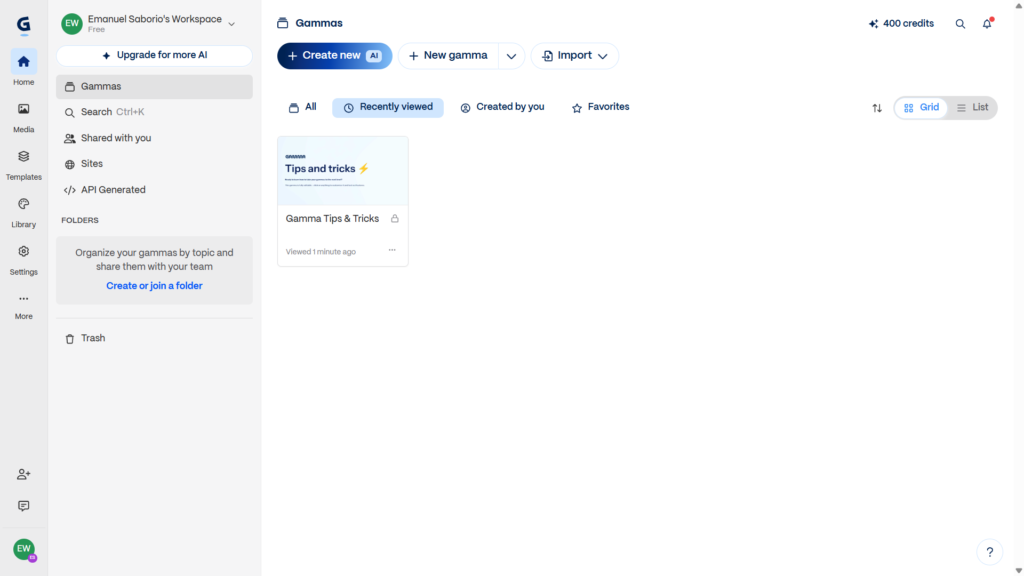Open Shared with you
The image size is (1024, 576).
(x=154, y=138)
